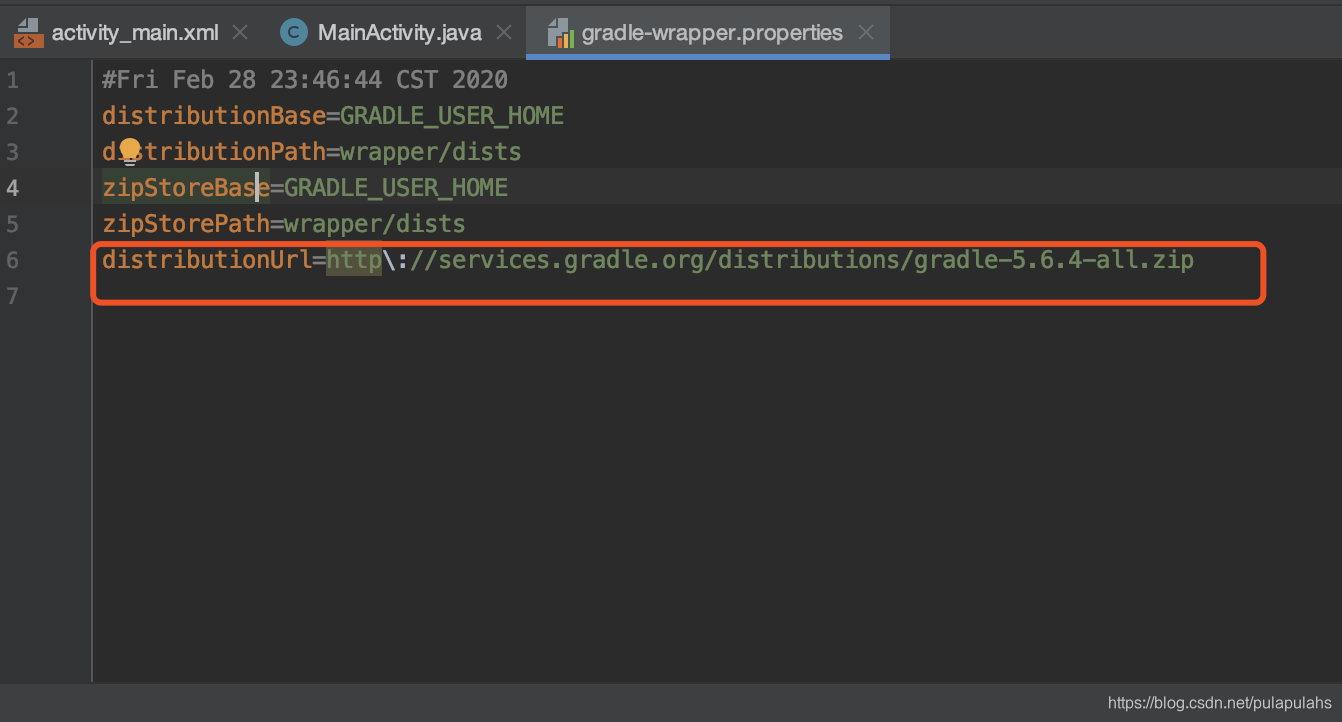Click line number 7 in the gutter

[12, 296]
